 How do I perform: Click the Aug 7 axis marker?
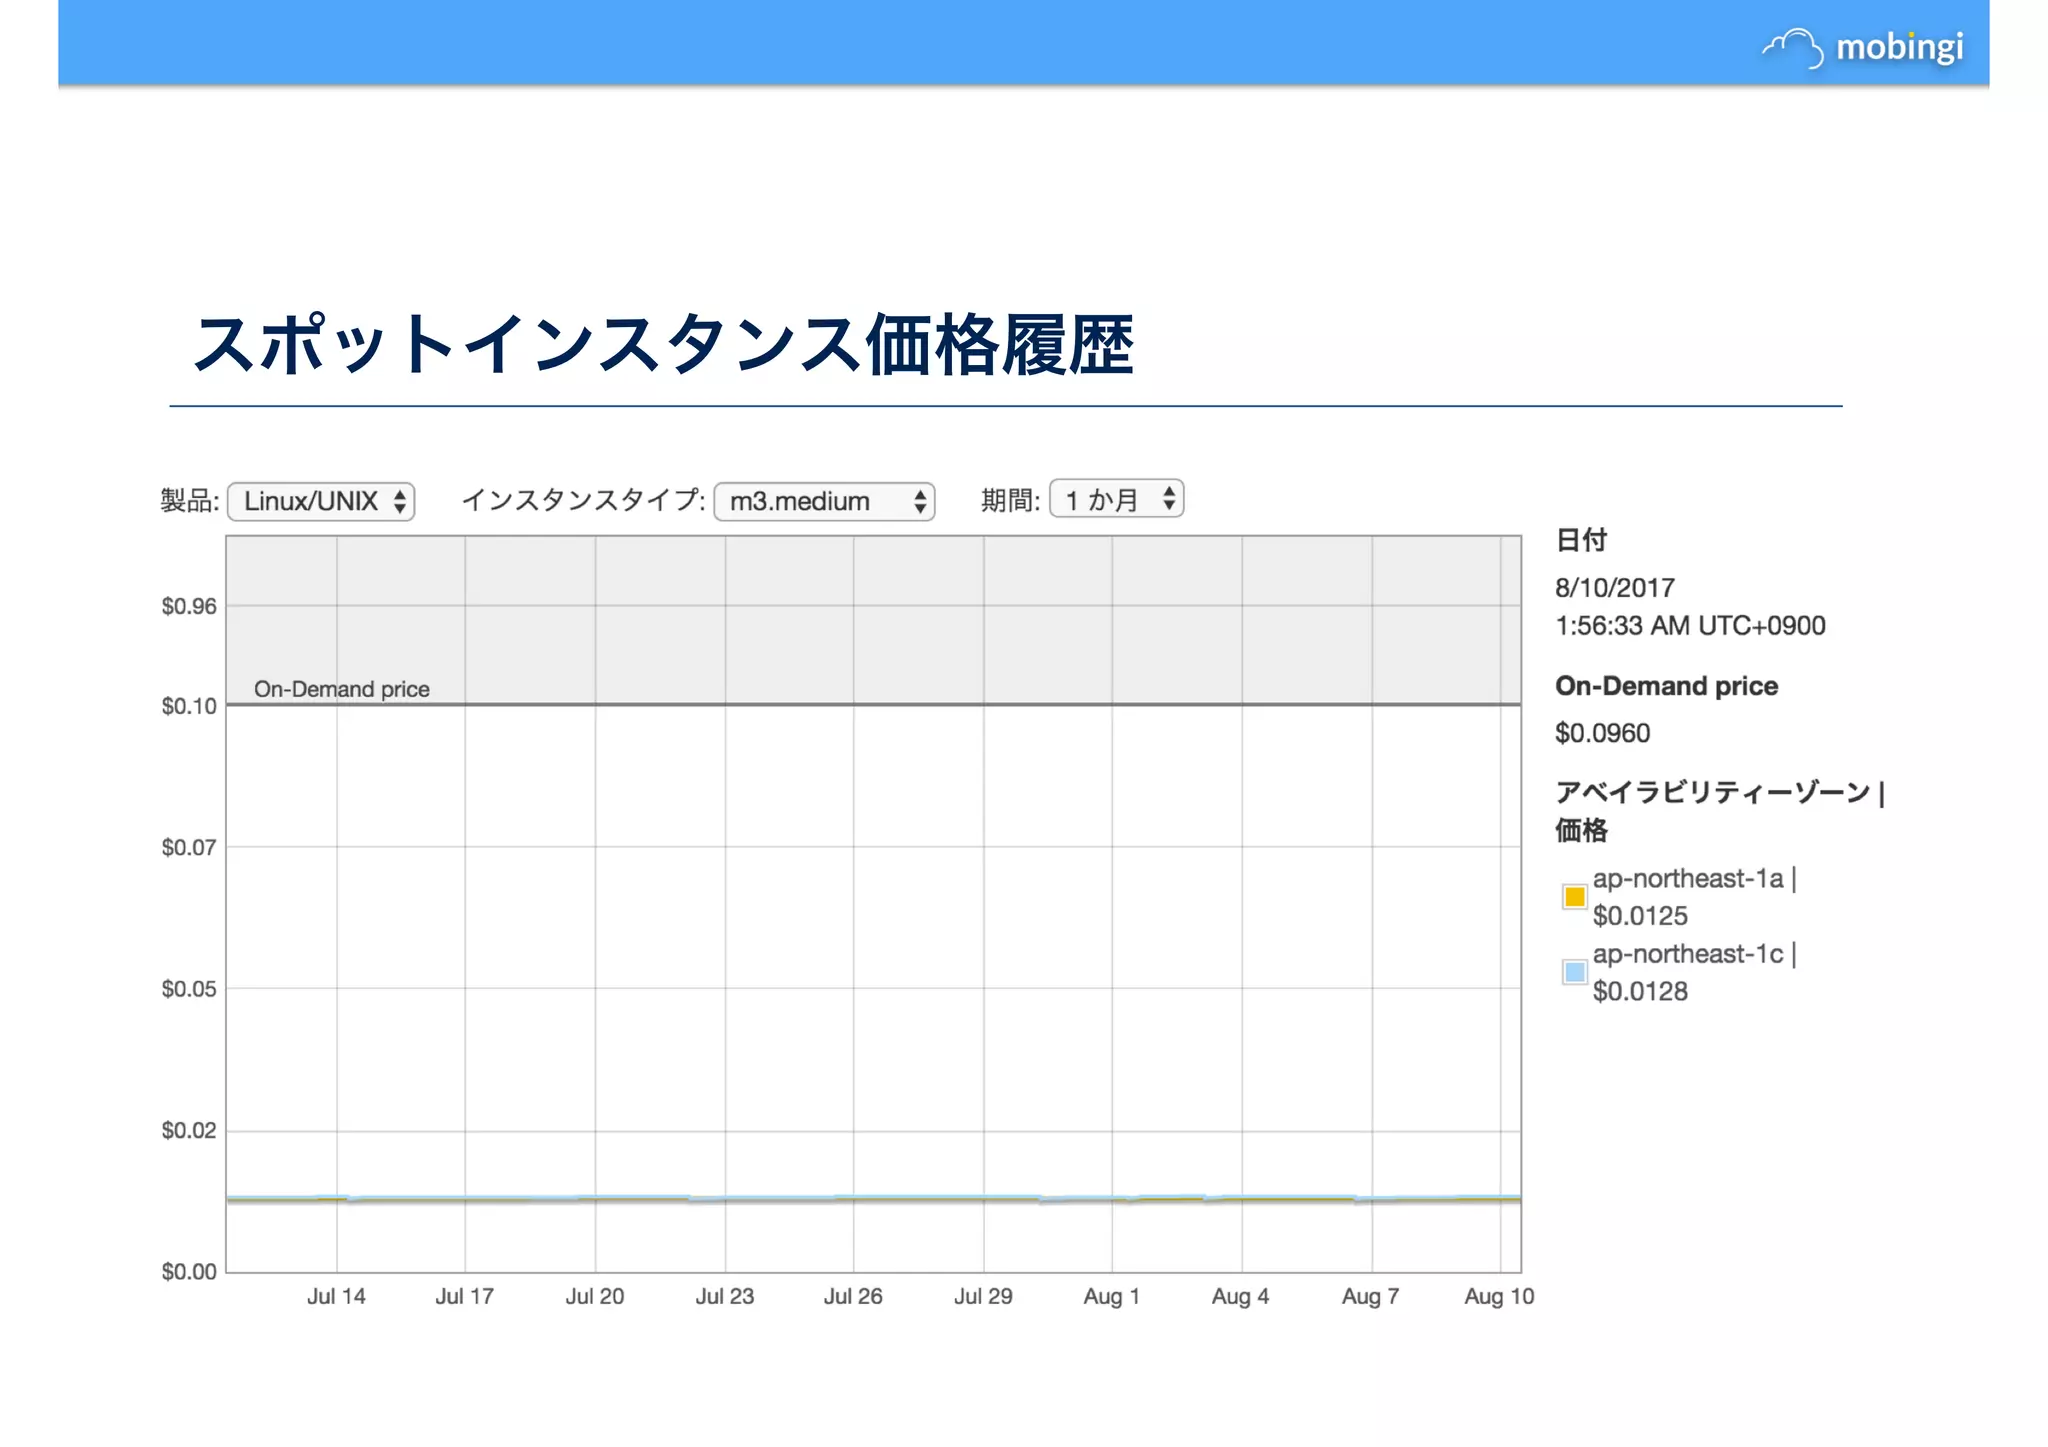pyautogui.click(x=1370, y=1297)
